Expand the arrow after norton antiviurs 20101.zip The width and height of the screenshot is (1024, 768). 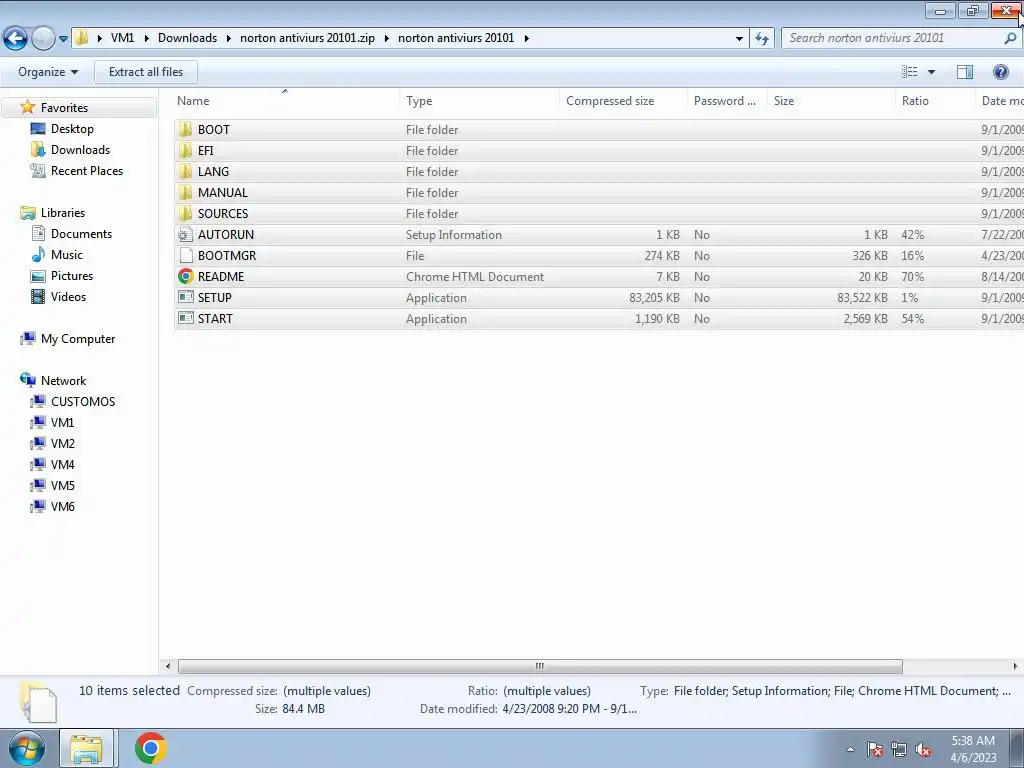(387, 39)
